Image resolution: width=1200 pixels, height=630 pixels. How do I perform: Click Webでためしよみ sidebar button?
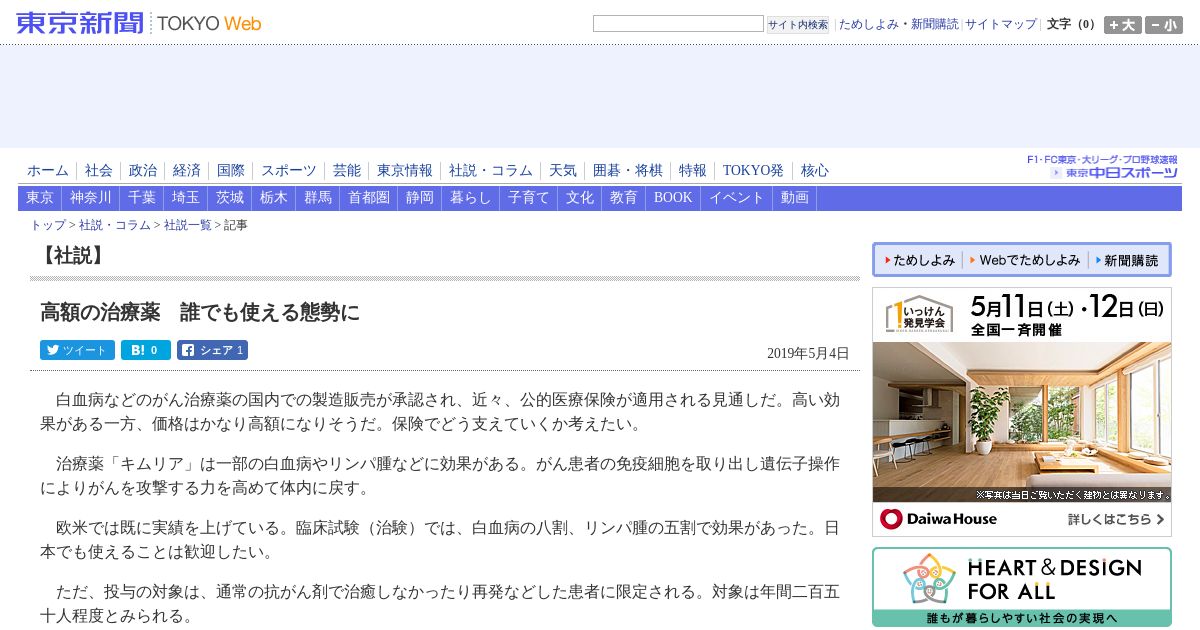[x=1025, y=260]
